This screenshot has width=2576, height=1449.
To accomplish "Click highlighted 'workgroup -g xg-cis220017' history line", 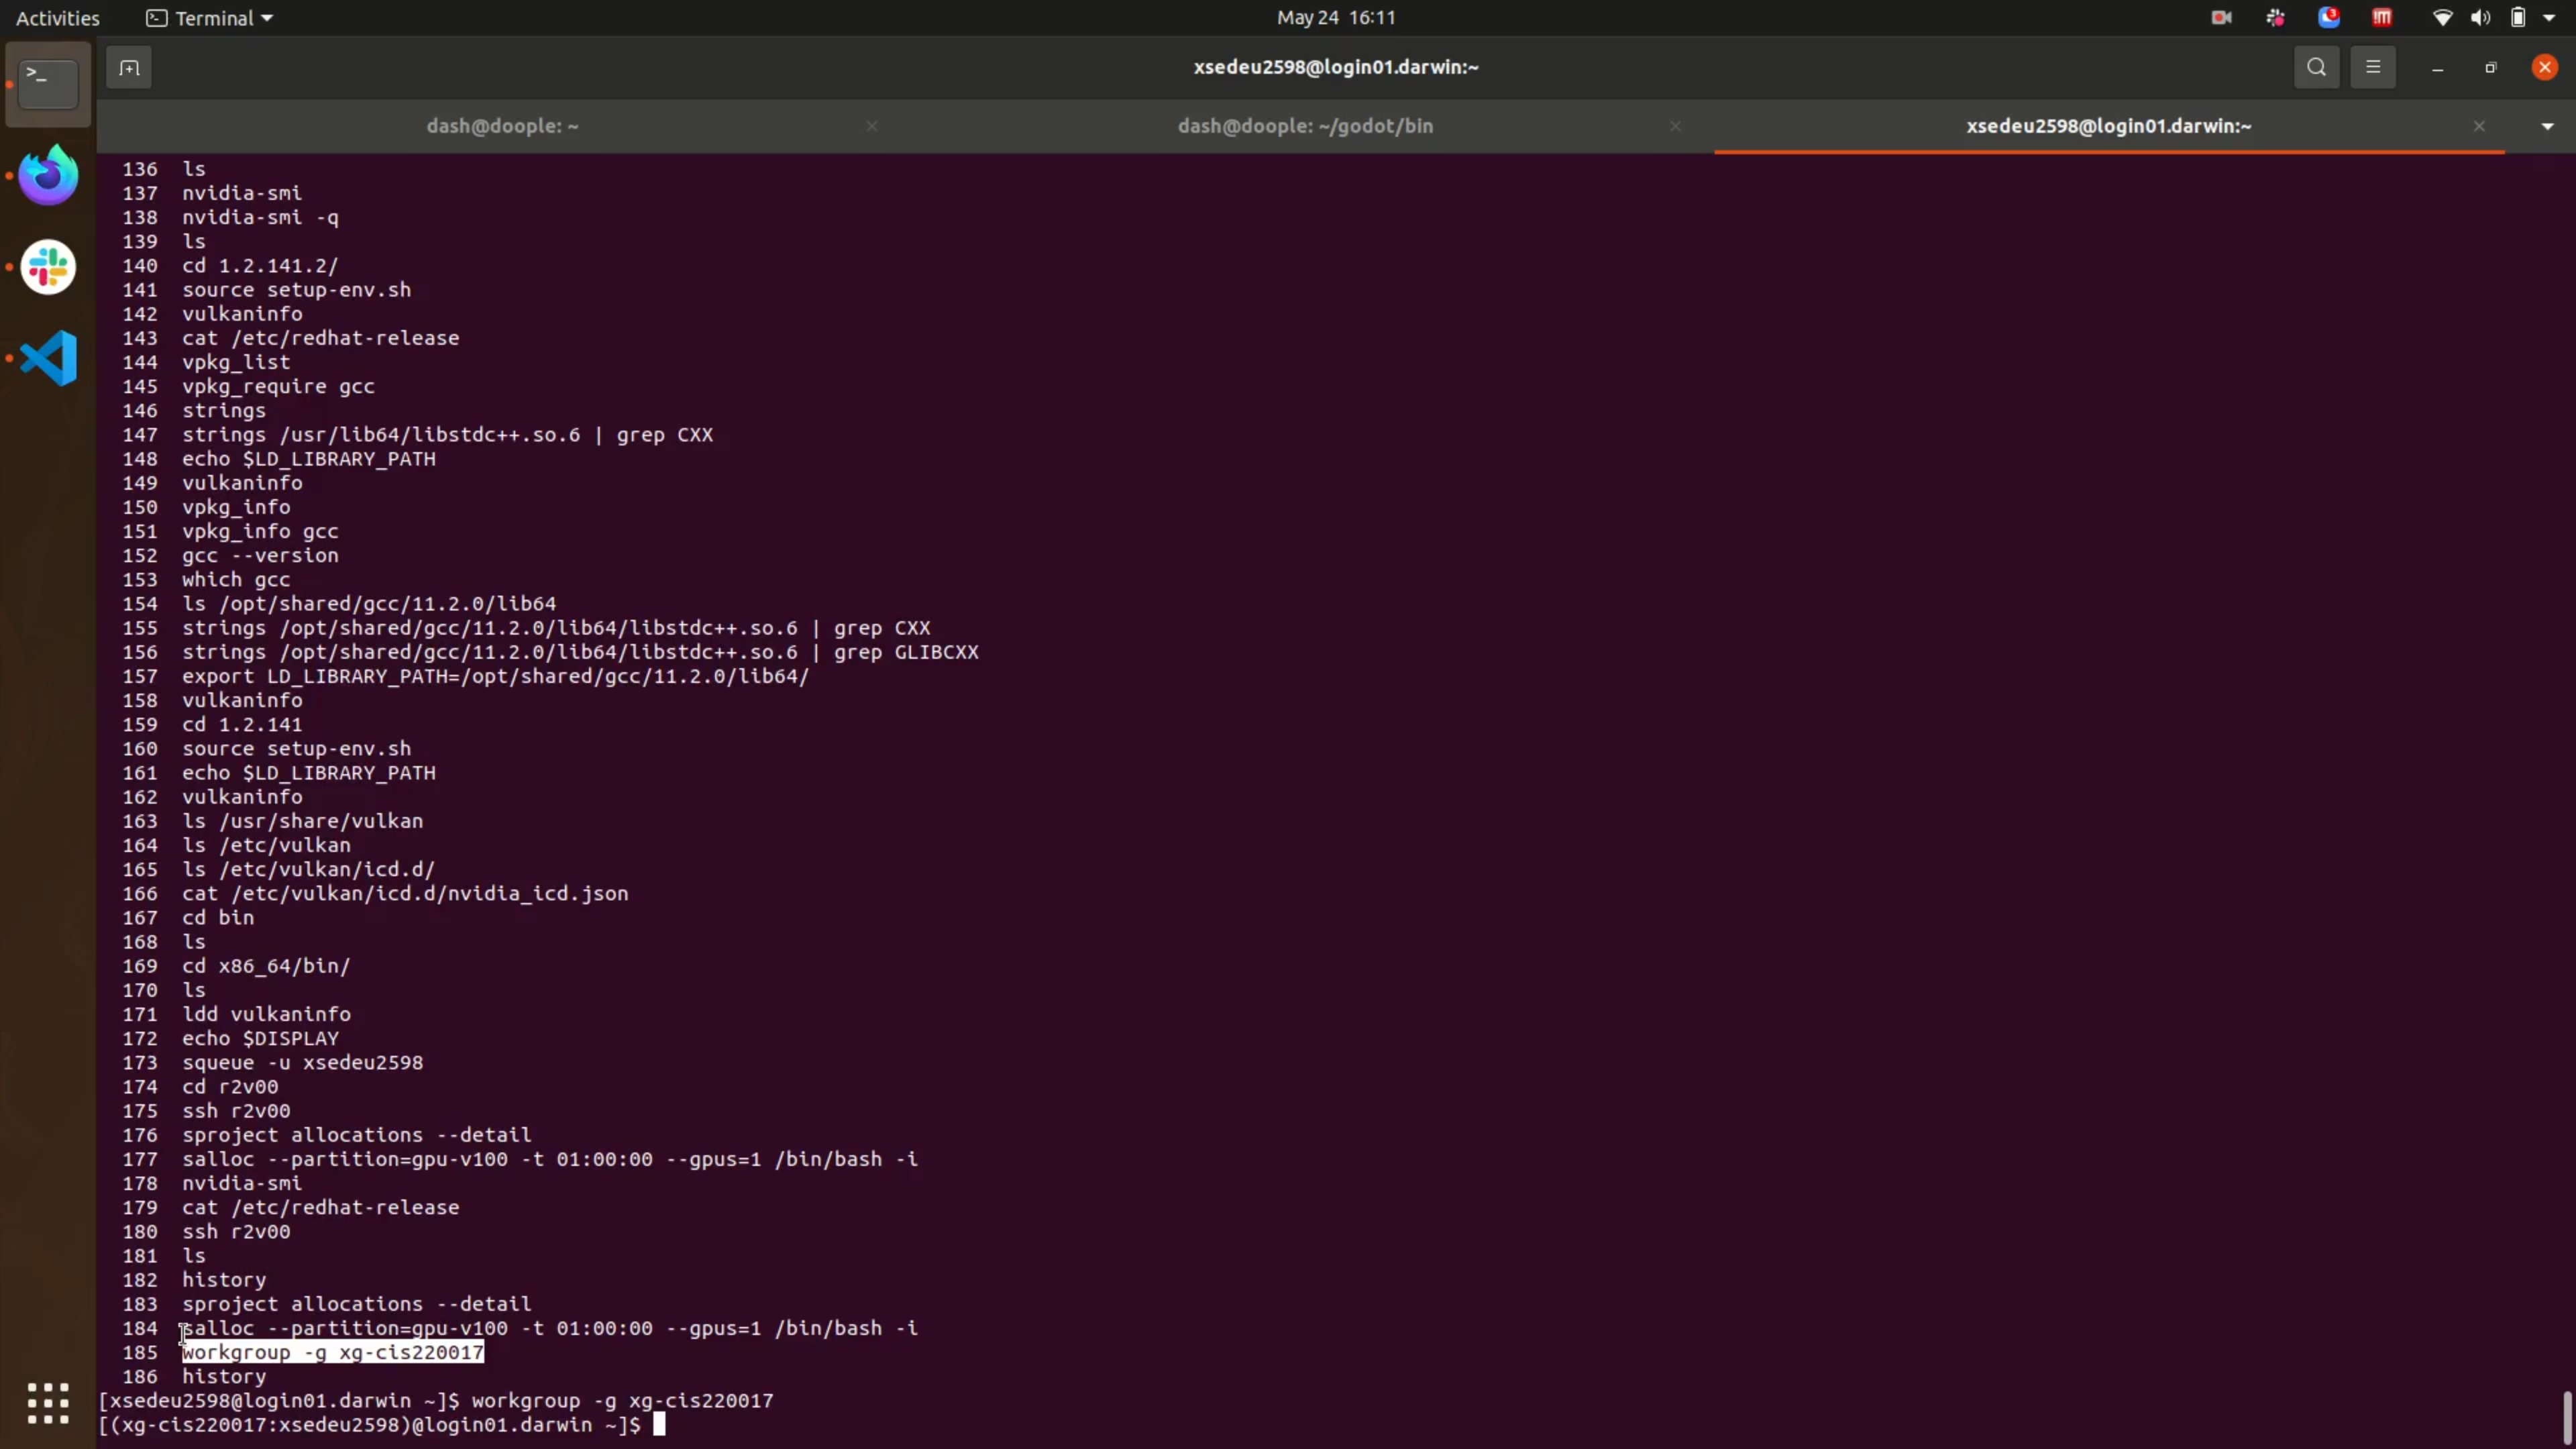I will [333, 1353].
